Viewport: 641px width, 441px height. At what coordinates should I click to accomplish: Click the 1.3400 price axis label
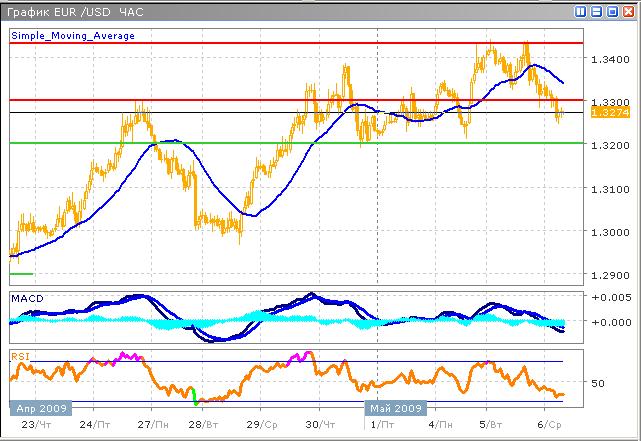609,60
